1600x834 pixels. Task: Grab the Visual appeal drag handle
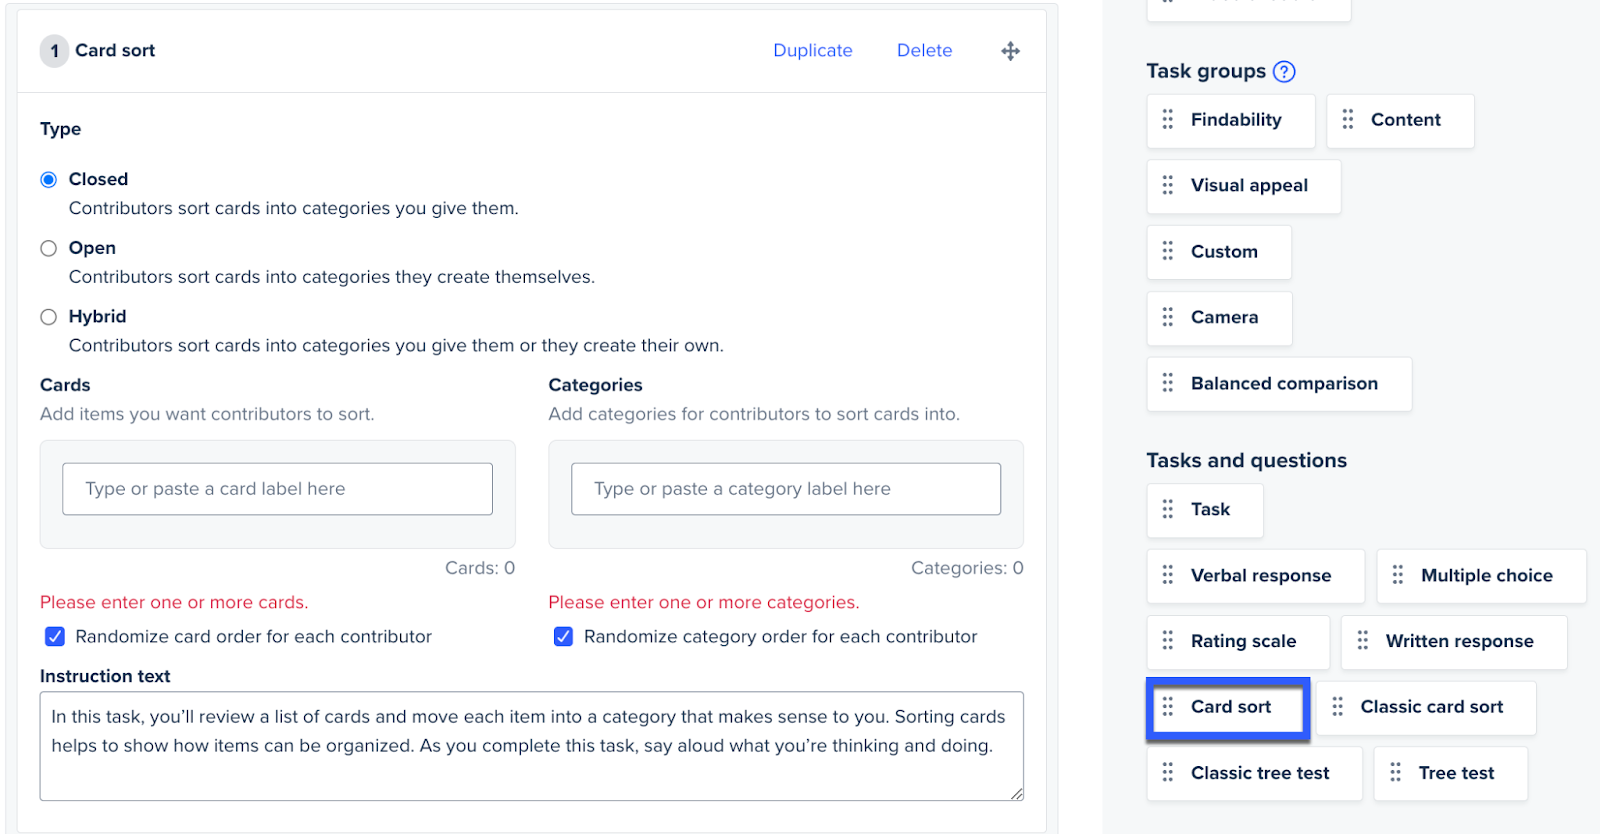coord(1167,186)
